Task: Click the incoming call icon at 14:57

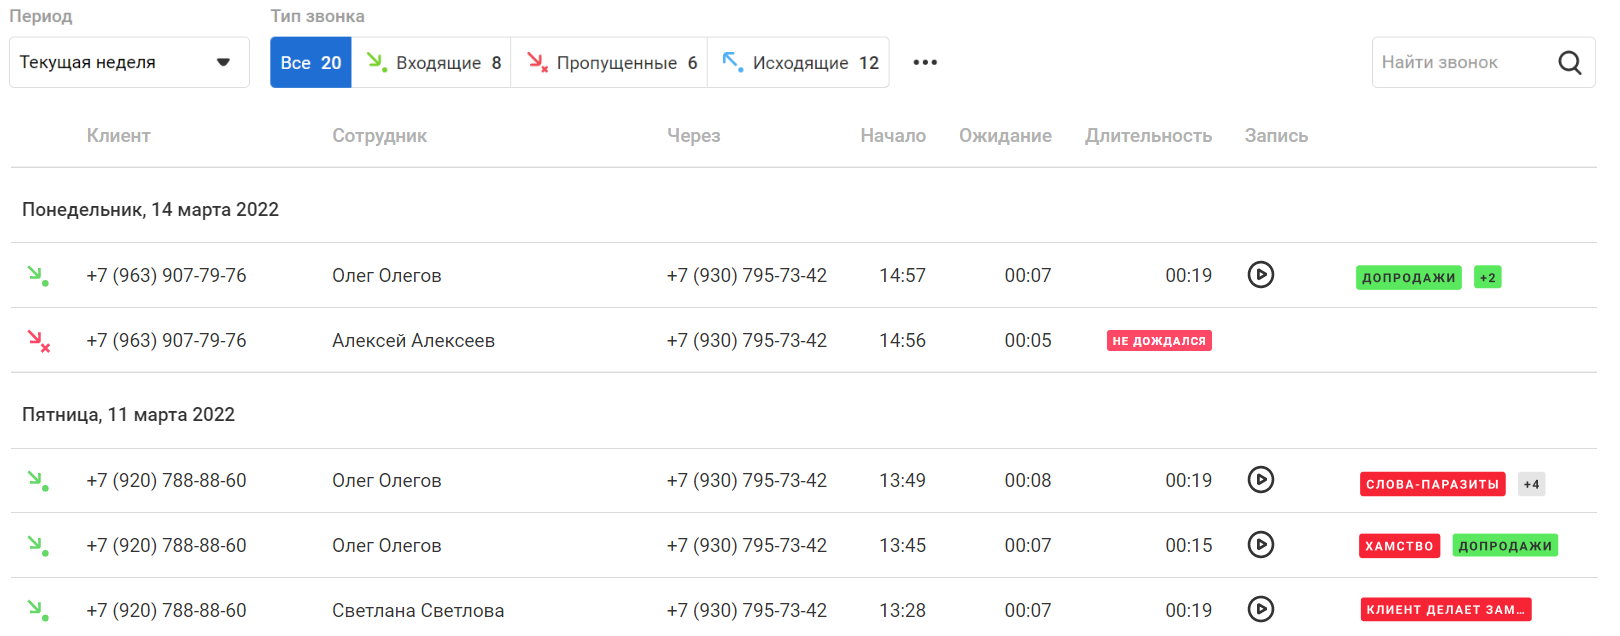Action: 38,275
